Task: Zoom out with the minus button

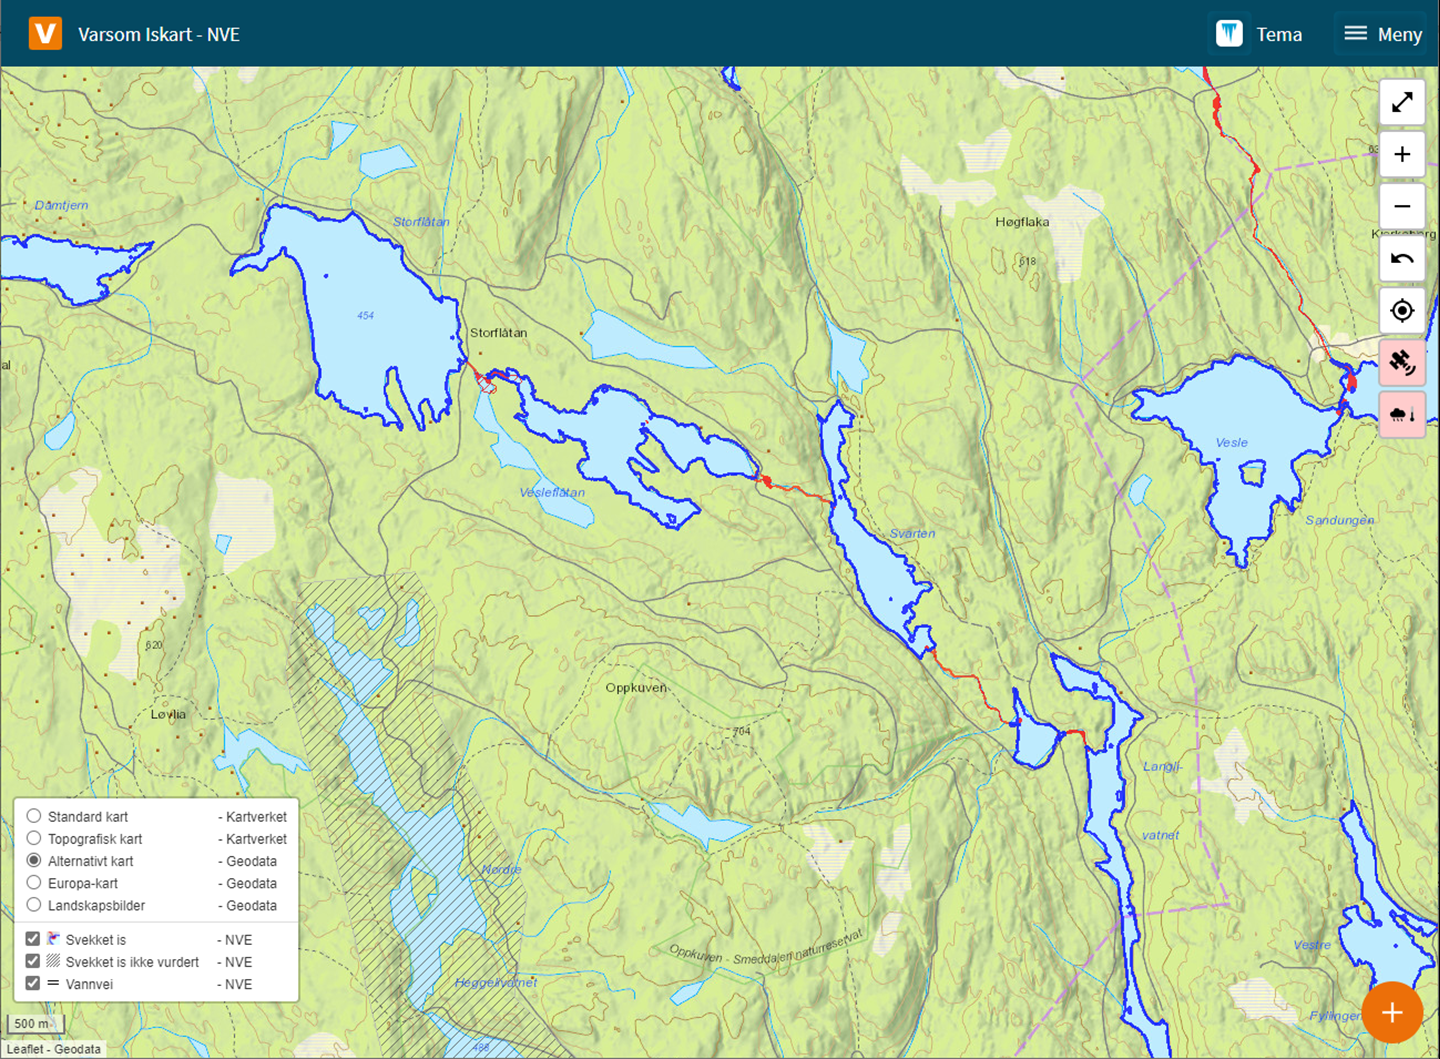Action: tap(1402, 207)
